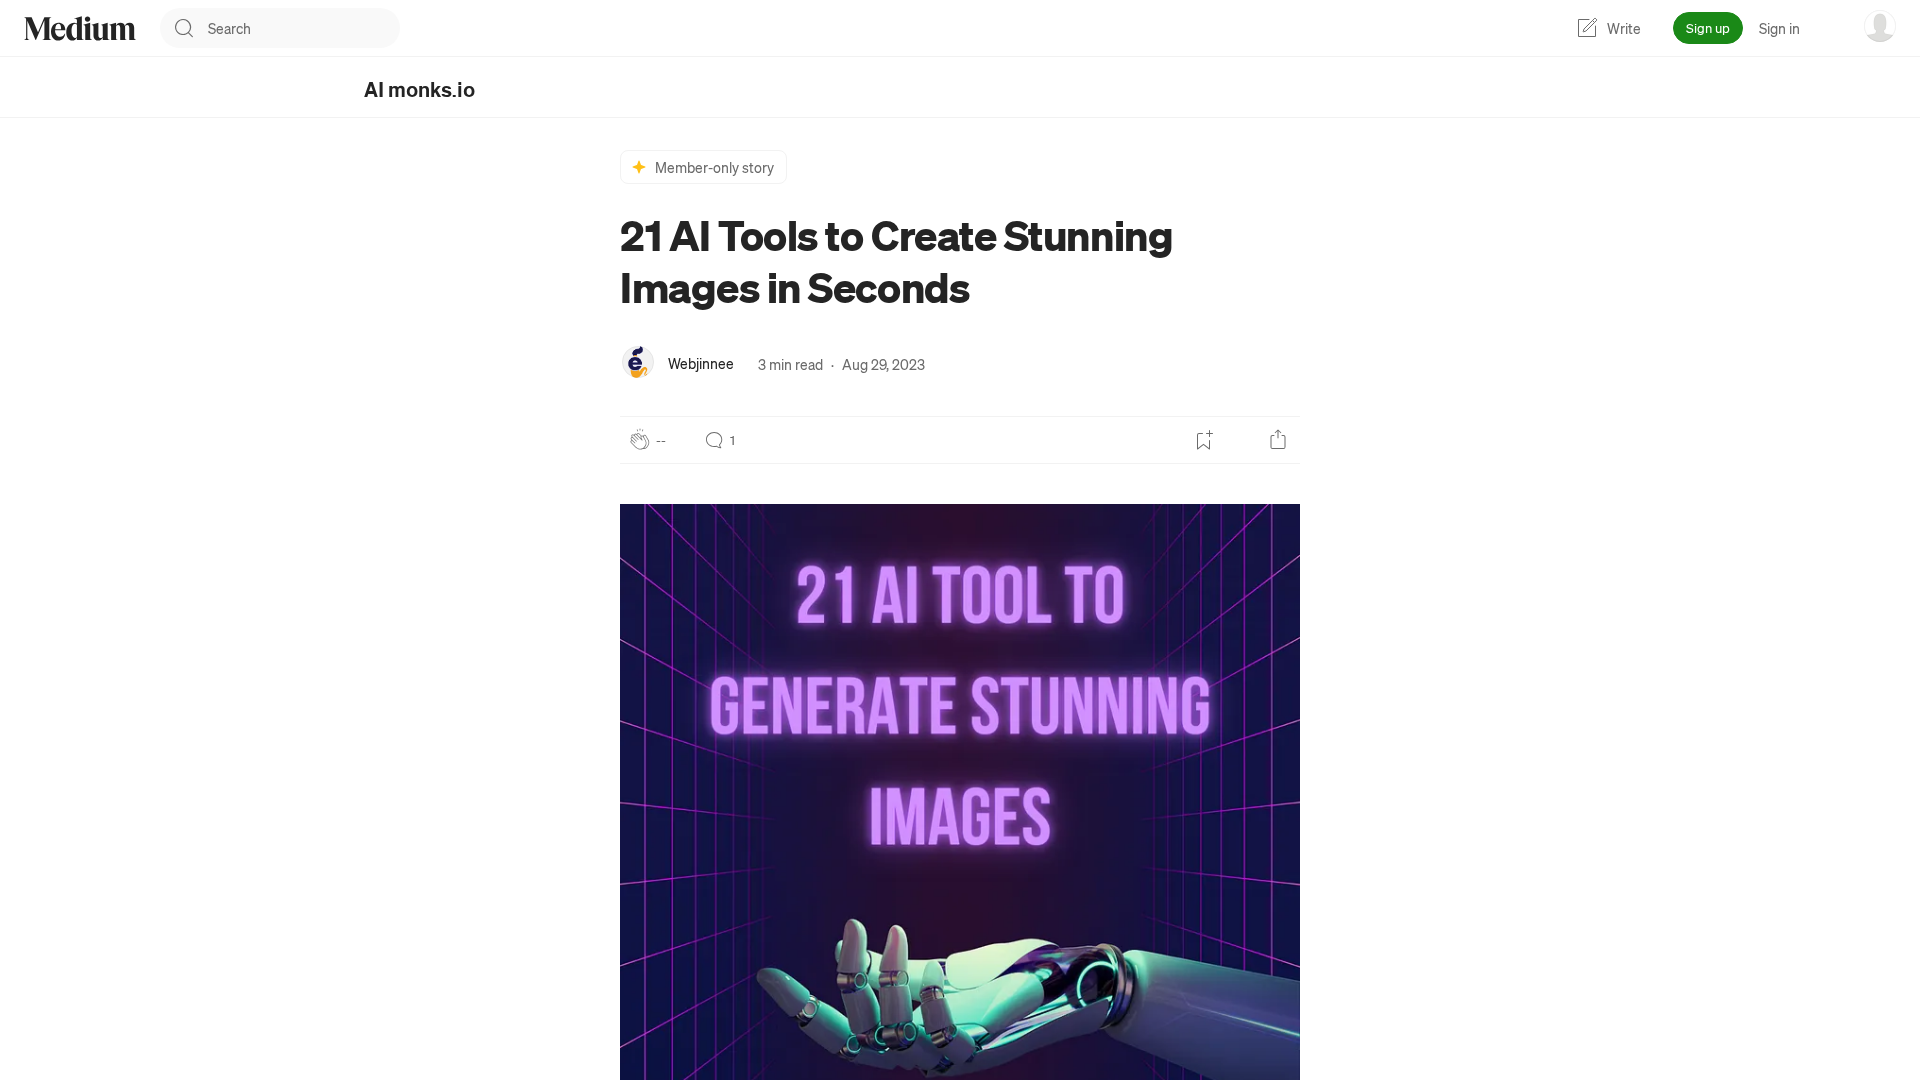Click the gold star member icon
Image resolution: width=1920 pixels, height=1080 pixels.
click(x=639, y=167)
